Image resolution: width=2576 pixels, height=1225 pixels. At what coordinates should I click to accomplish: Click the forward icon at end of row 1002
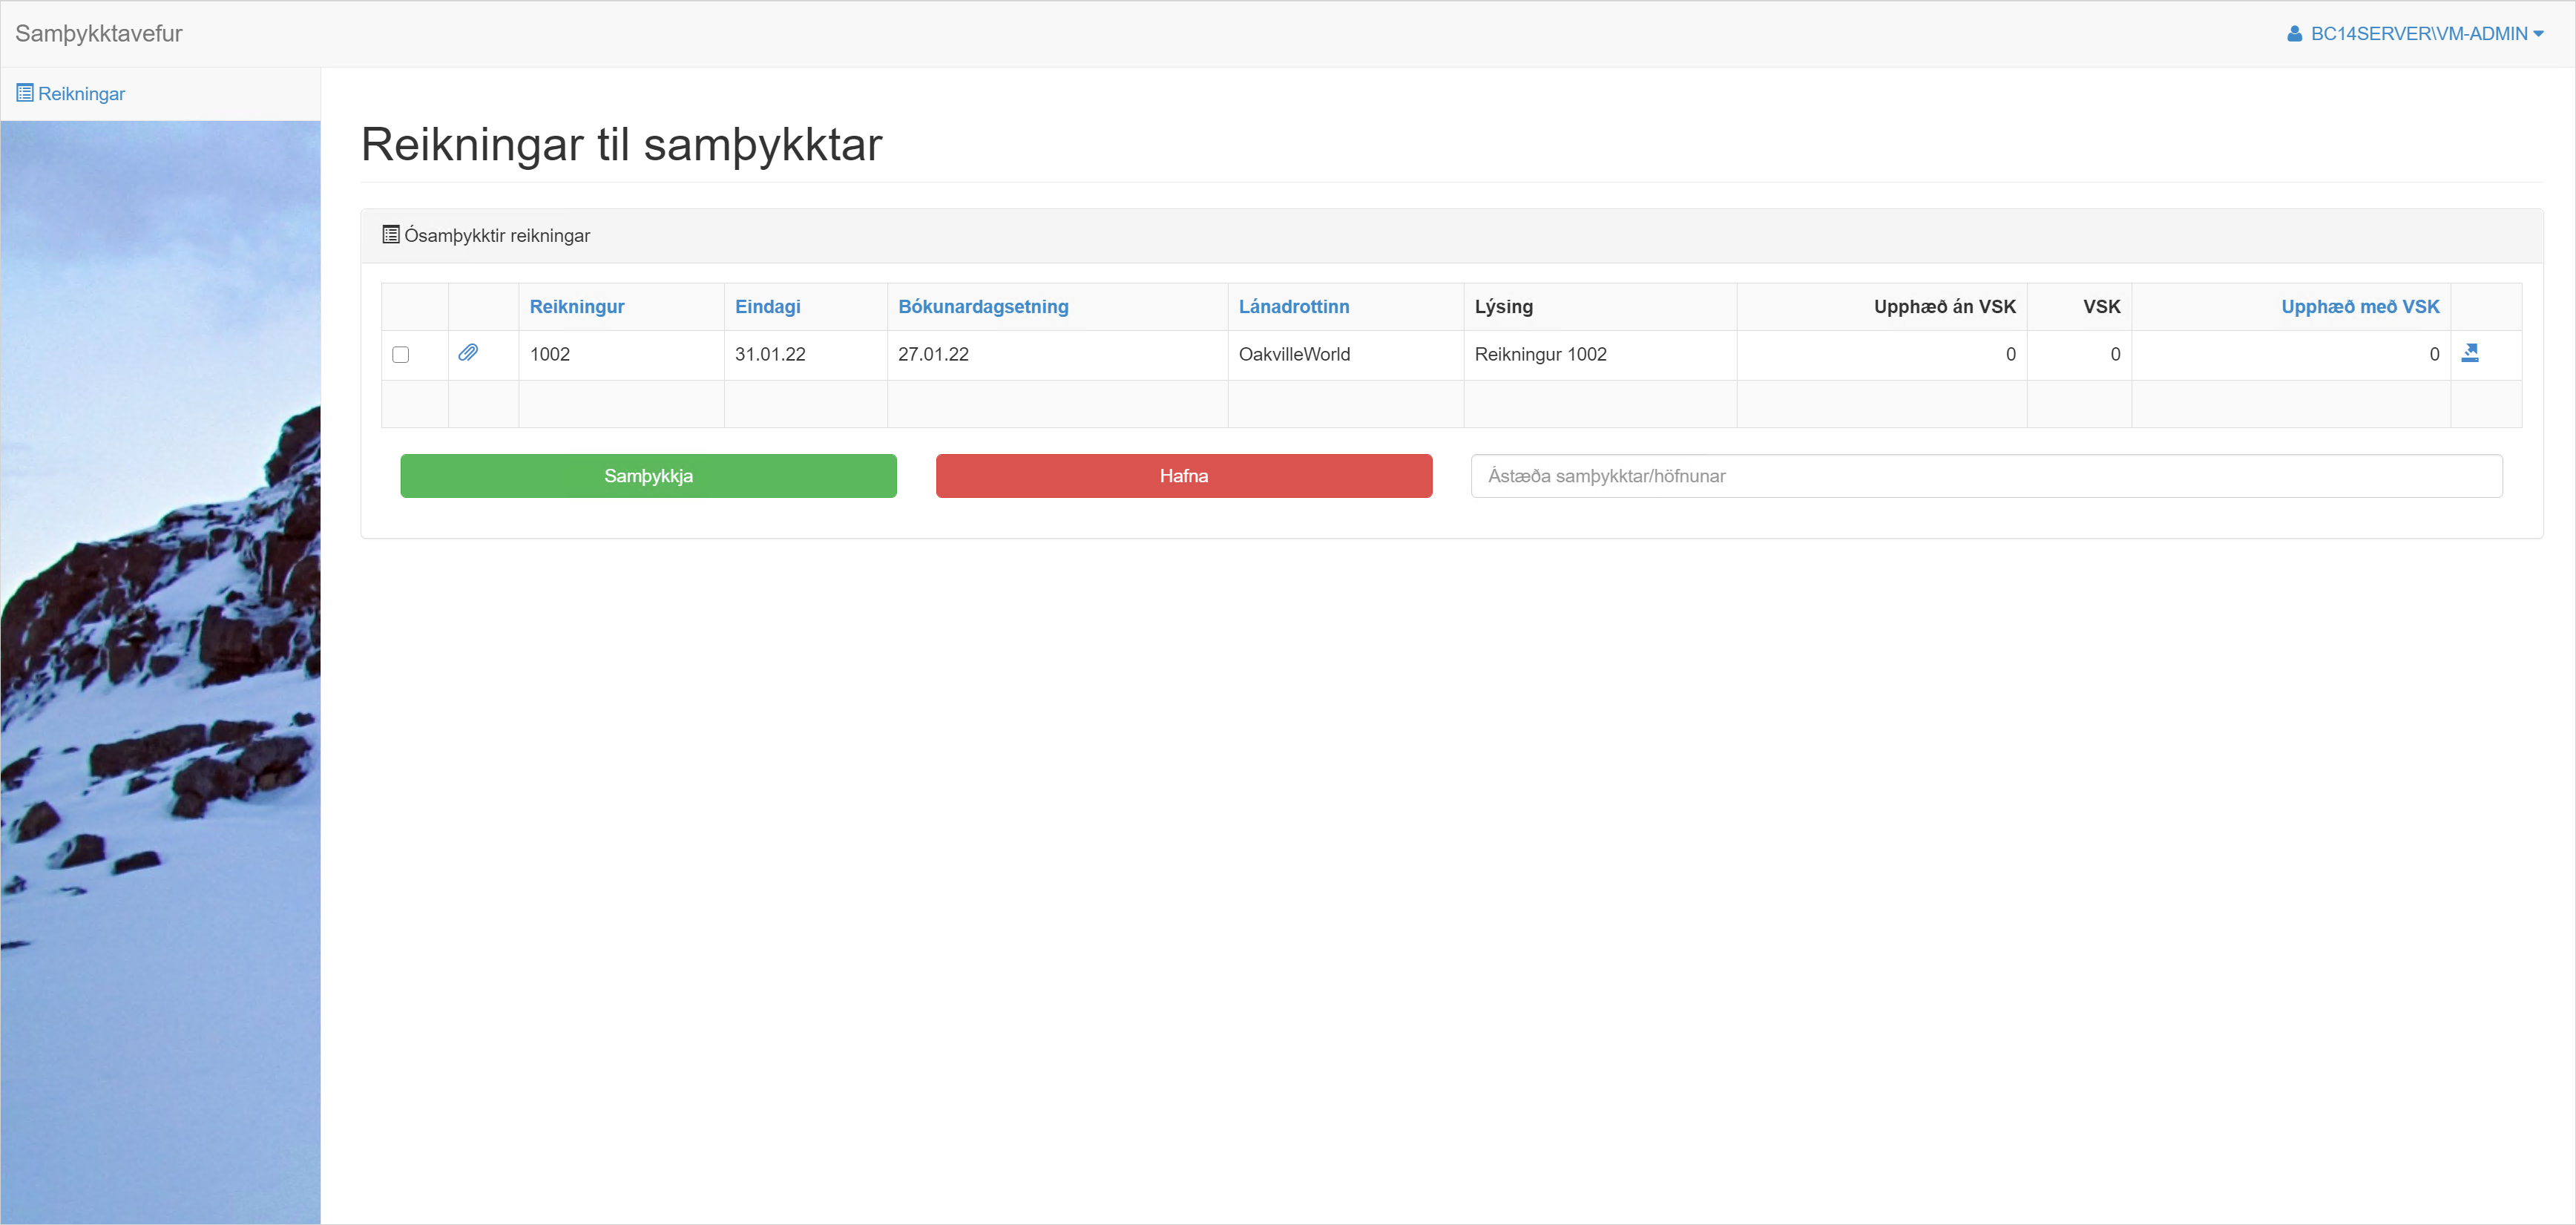coord(2469,353)
